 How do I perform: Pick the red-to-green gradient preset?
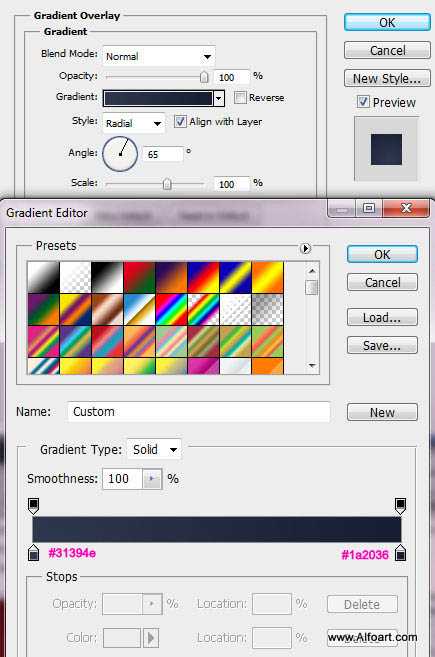click(x=140, y=277)
